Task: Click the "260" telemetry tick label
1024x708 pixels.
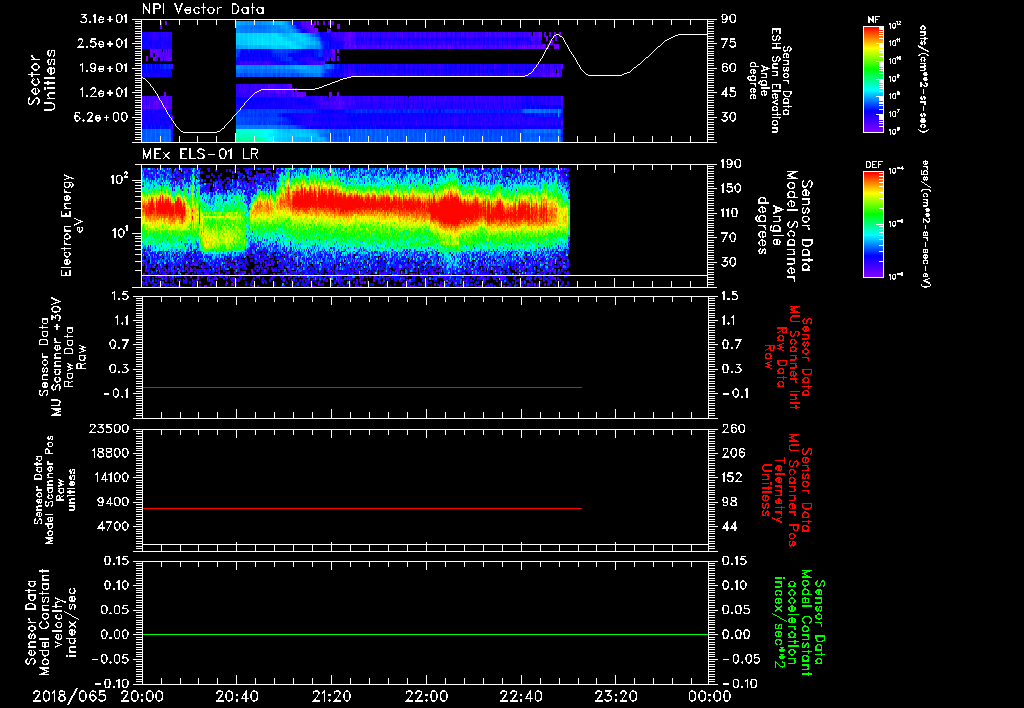Action: click(733, 428)
